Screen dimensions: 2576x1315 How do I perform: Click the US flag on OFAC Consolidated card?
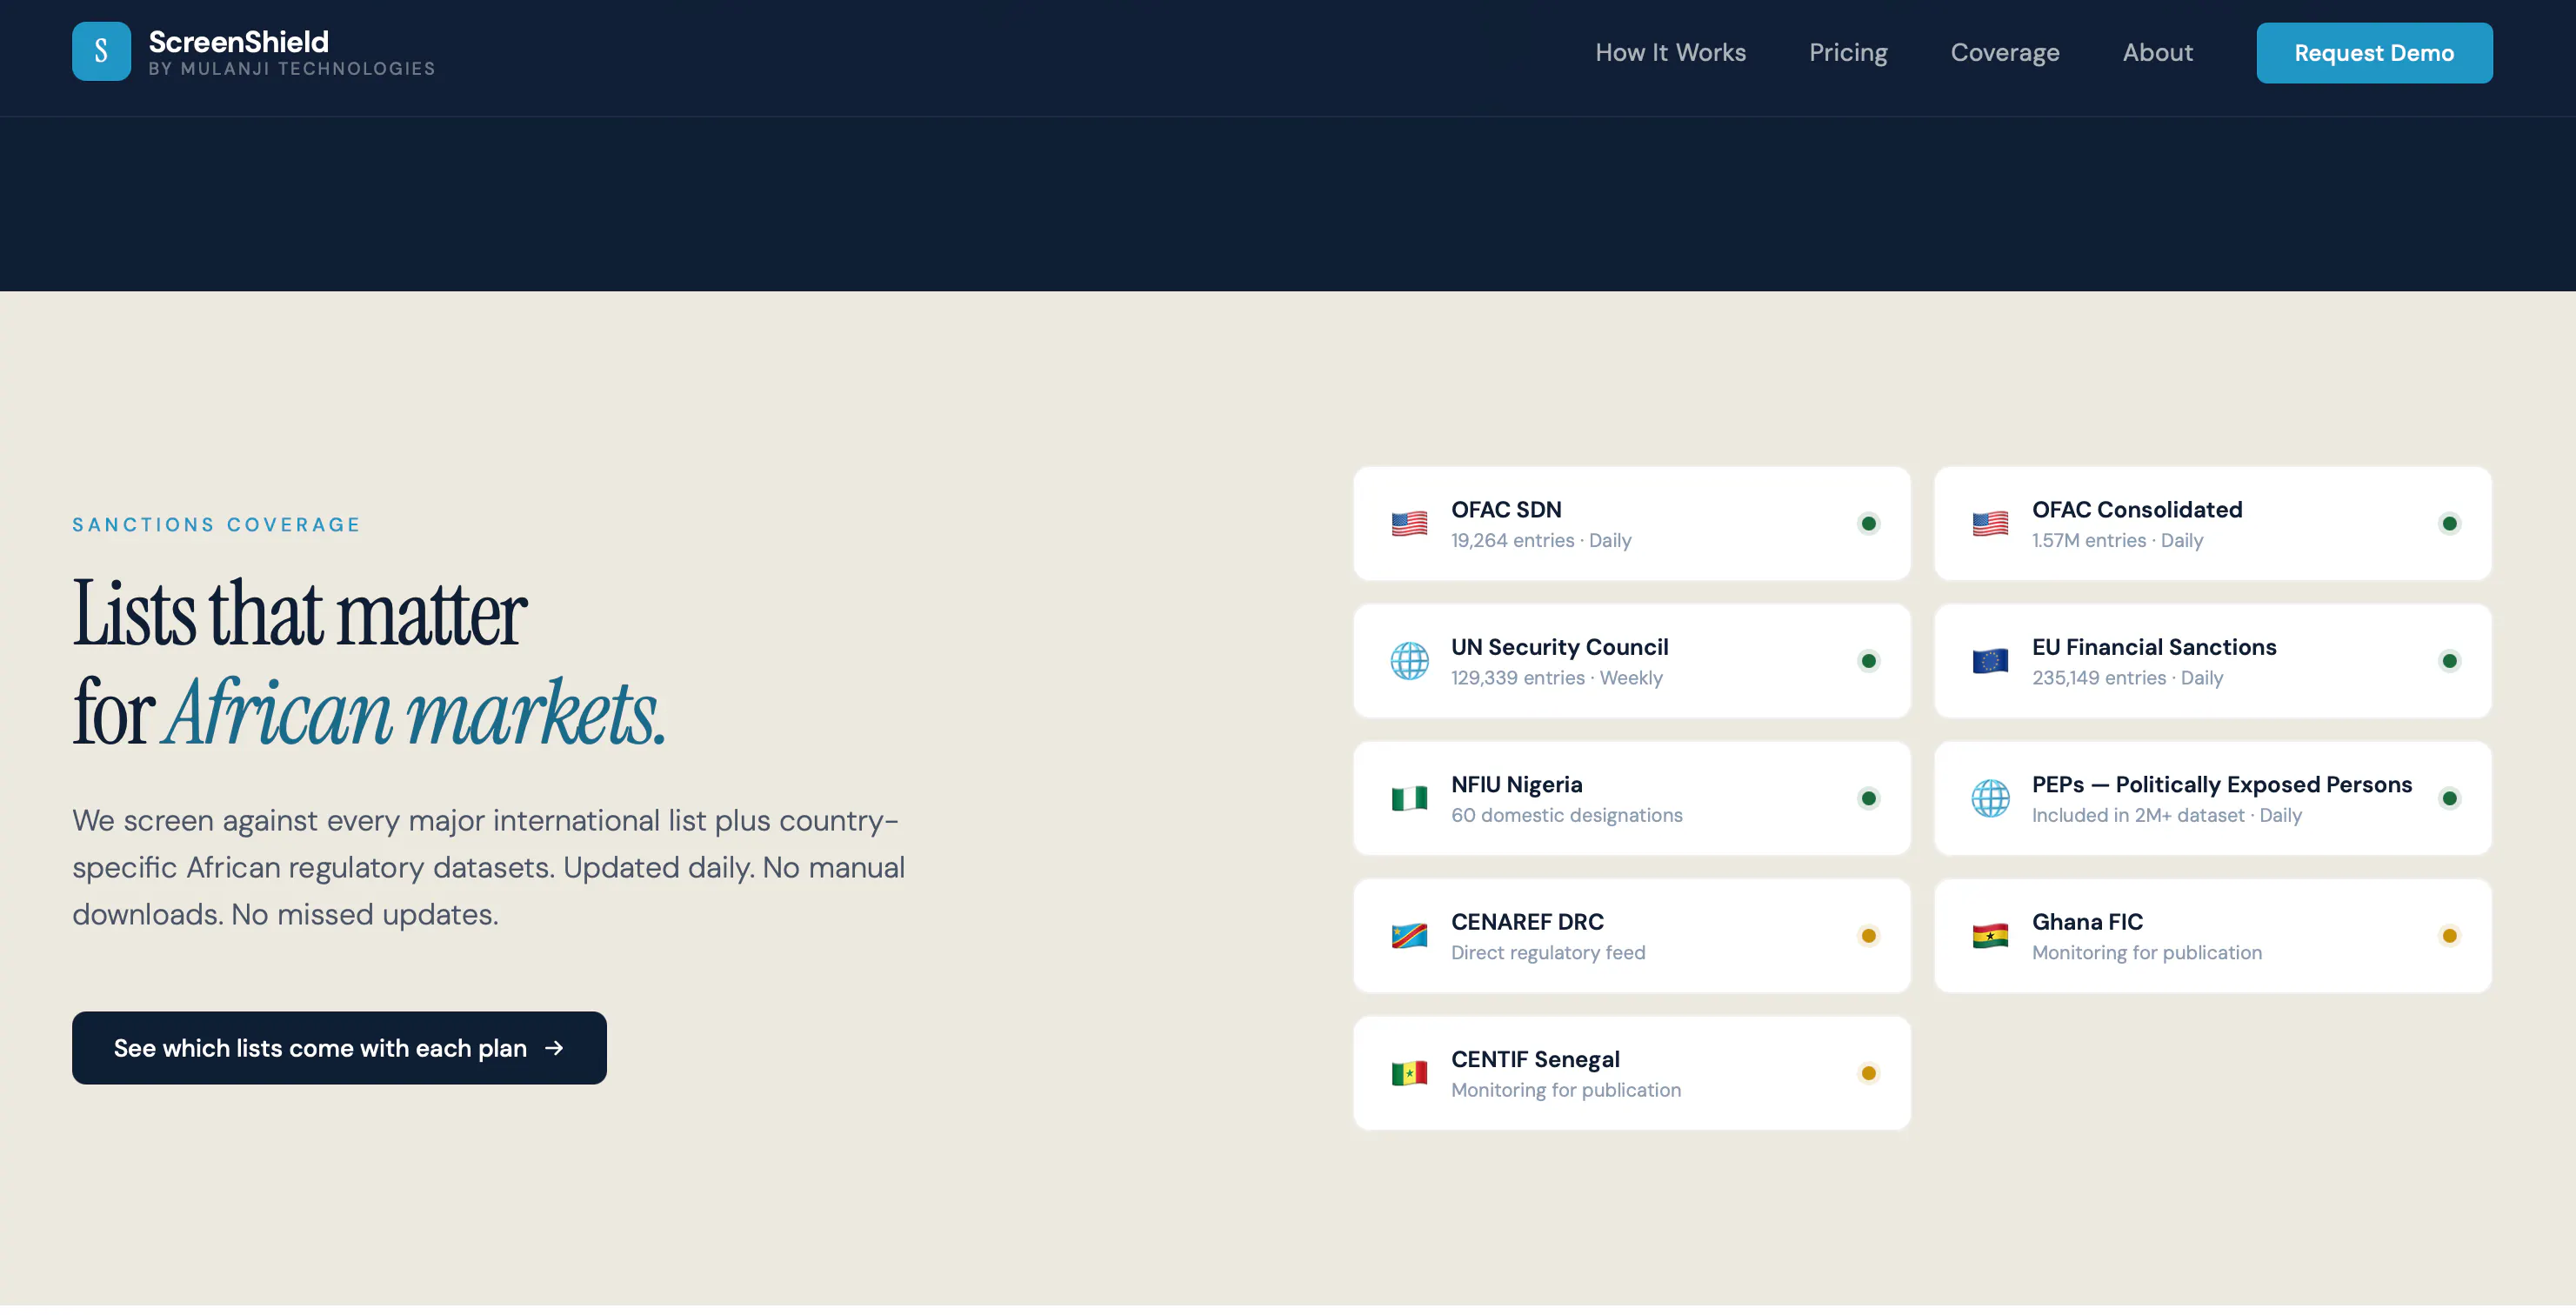pyautogui.click(x=1990, y=524)
